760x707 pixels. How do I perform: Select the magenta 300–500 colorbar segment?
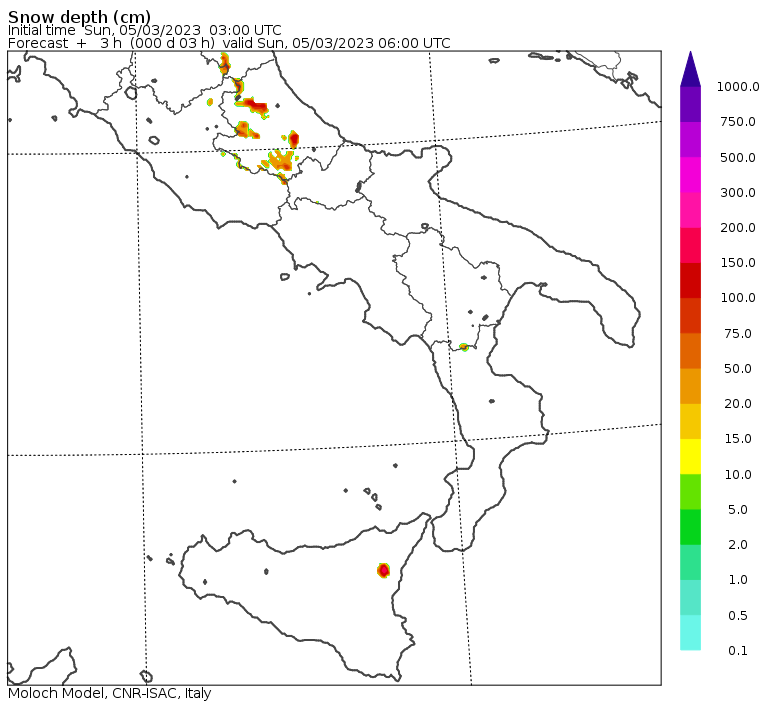(x=690, y=175)
